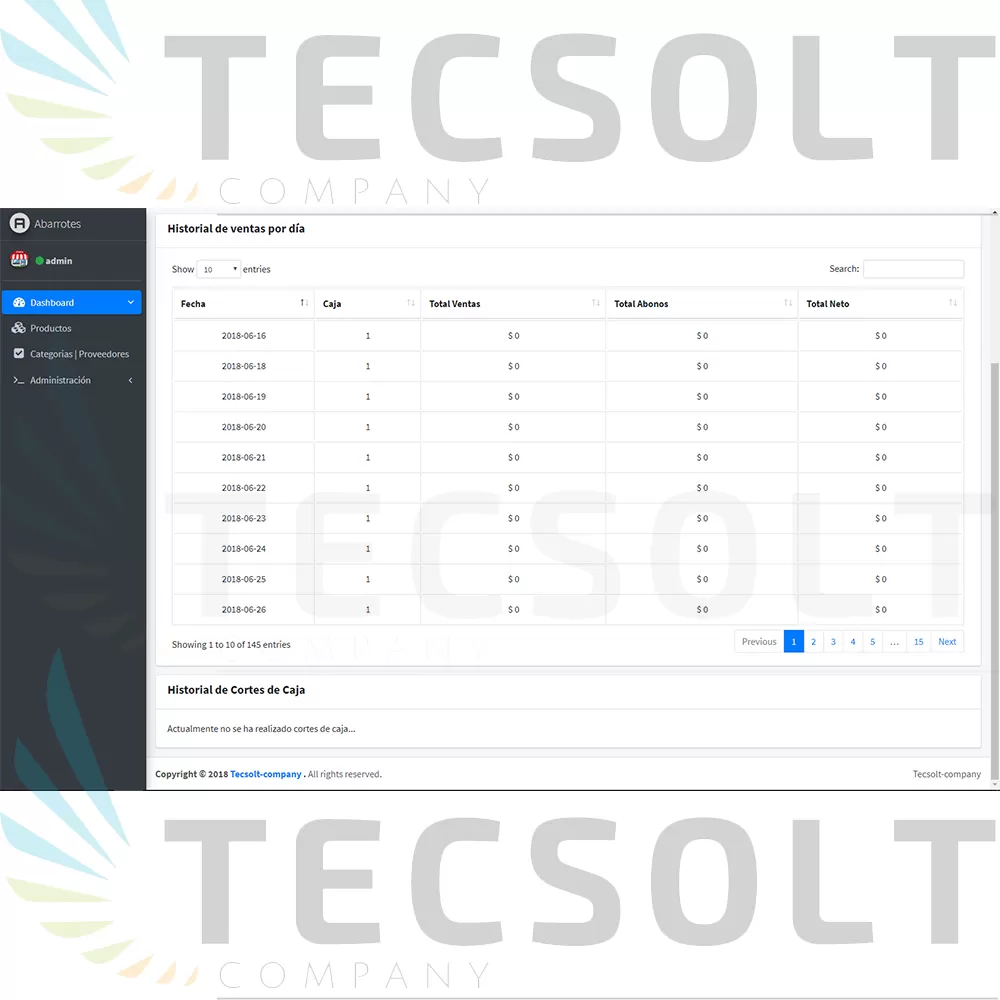Expand the Administración menu chevron

pyautogui.click(x=130, y=380)
